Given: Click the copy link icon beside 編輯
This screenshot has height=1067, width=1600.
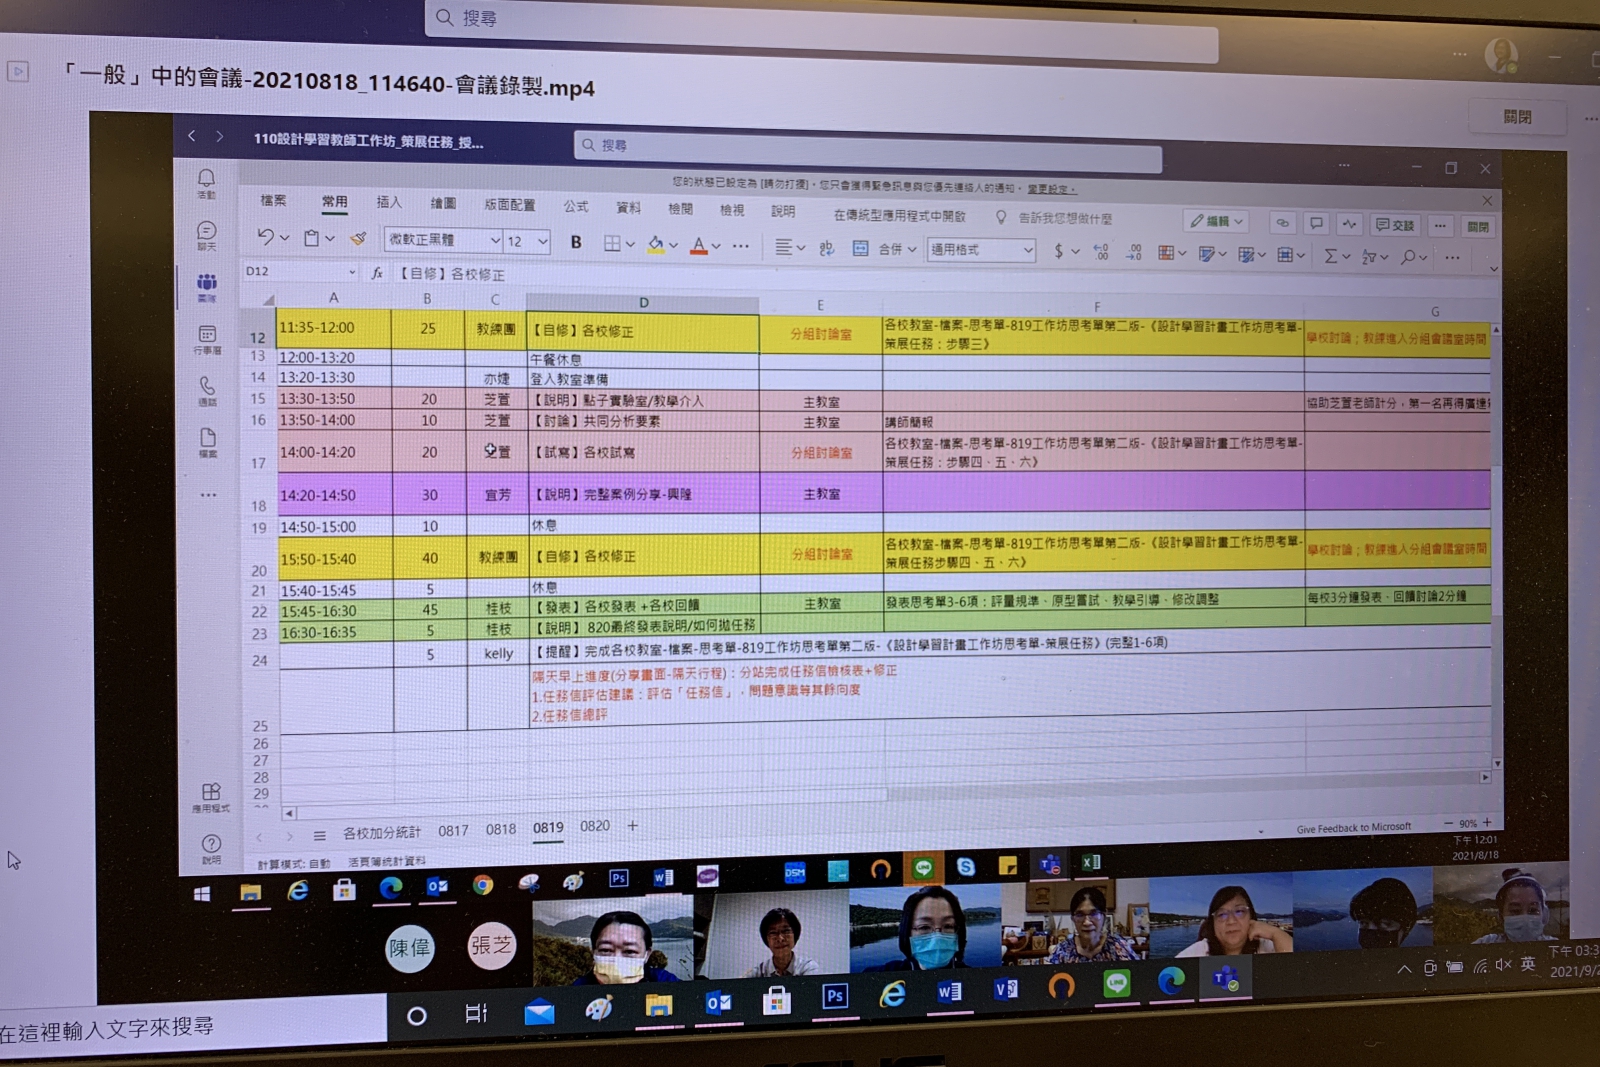Looking at the screenshot, I should point(1282,222).
